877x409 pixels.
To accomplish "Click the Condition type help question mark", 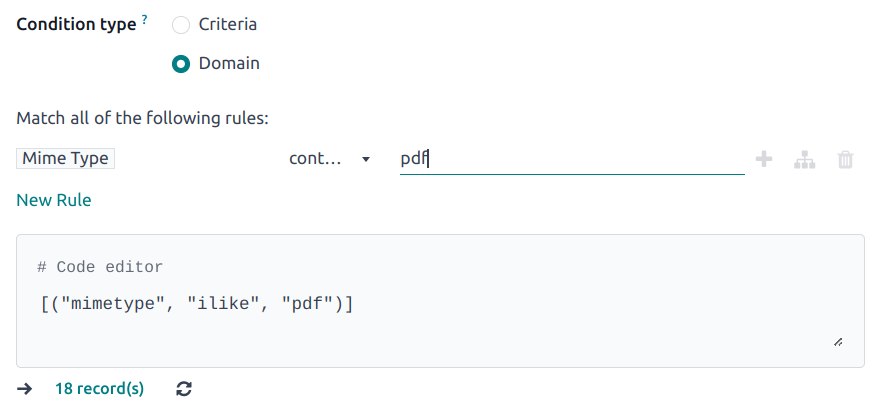I will click(x=145, y=20).
